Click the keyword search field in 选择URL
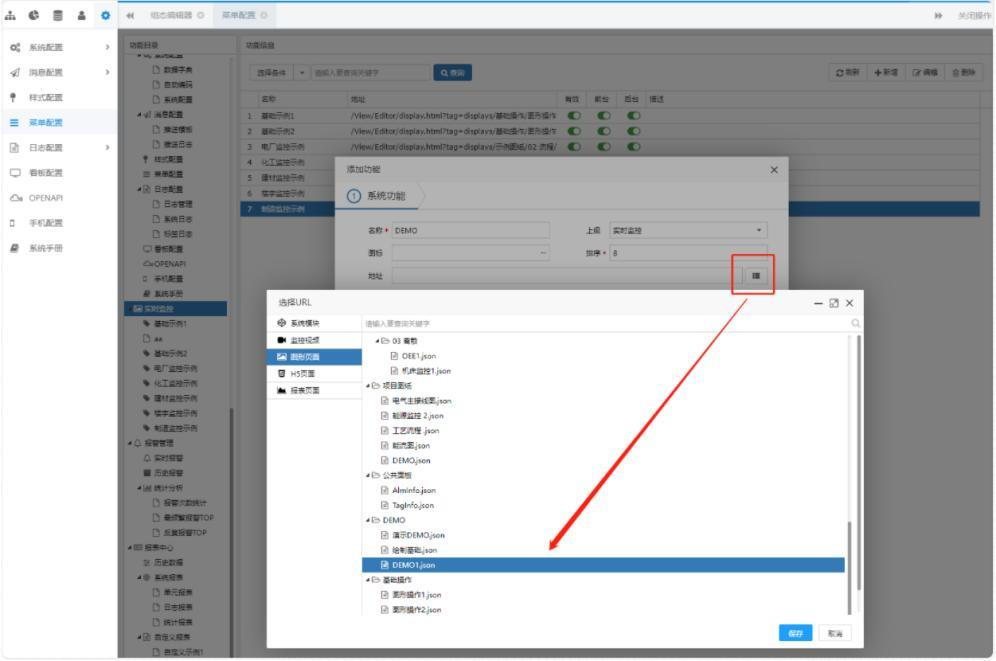The height and width of the screenshot is (661, 996). click(607, 323)
